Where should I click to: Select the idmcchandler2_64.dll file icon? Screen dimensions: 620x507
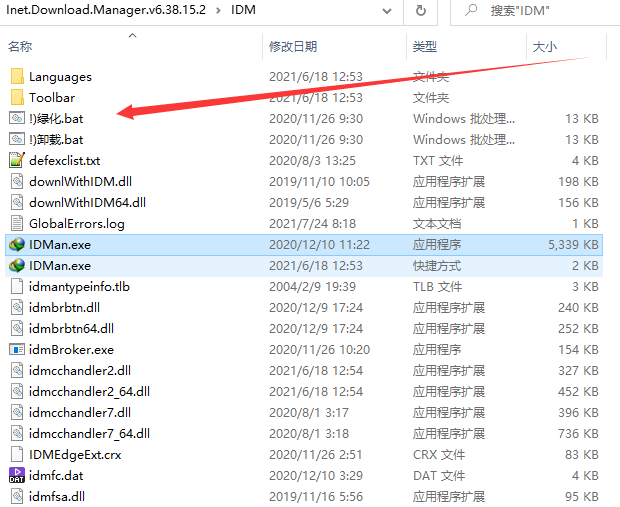click(17, 391)
